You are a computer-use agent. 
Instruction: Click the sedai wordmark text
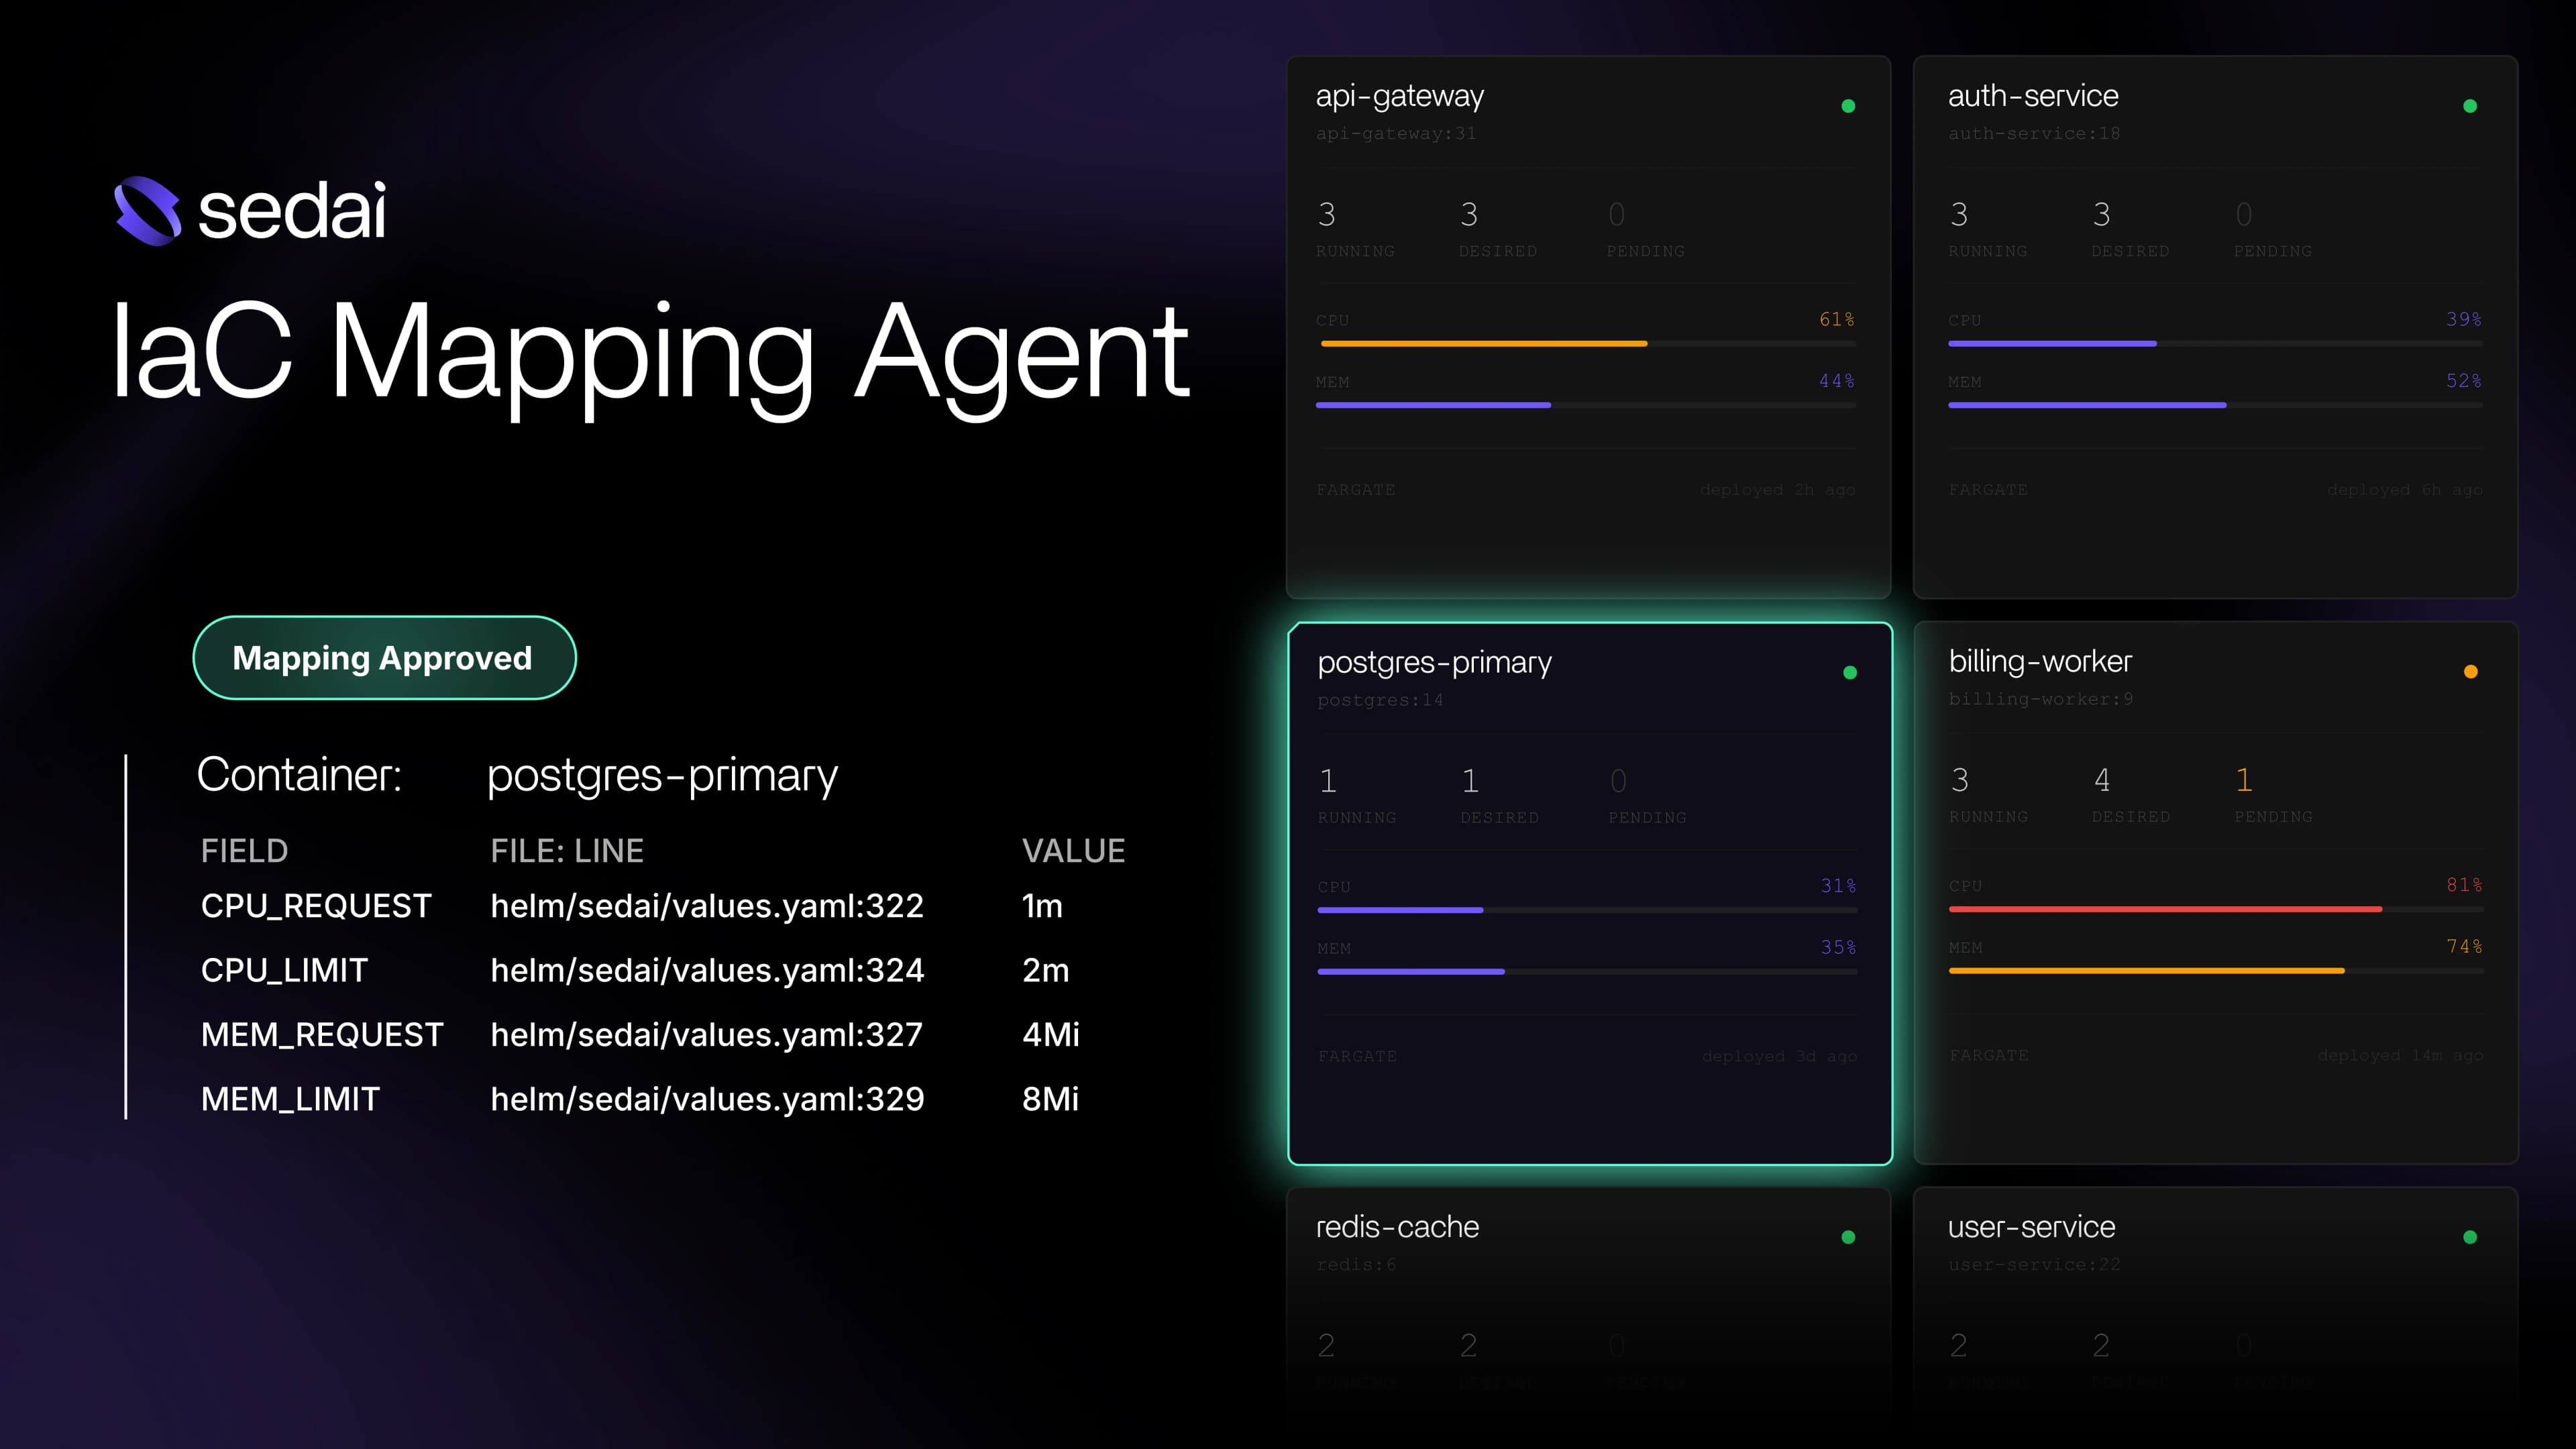(292, 211)
